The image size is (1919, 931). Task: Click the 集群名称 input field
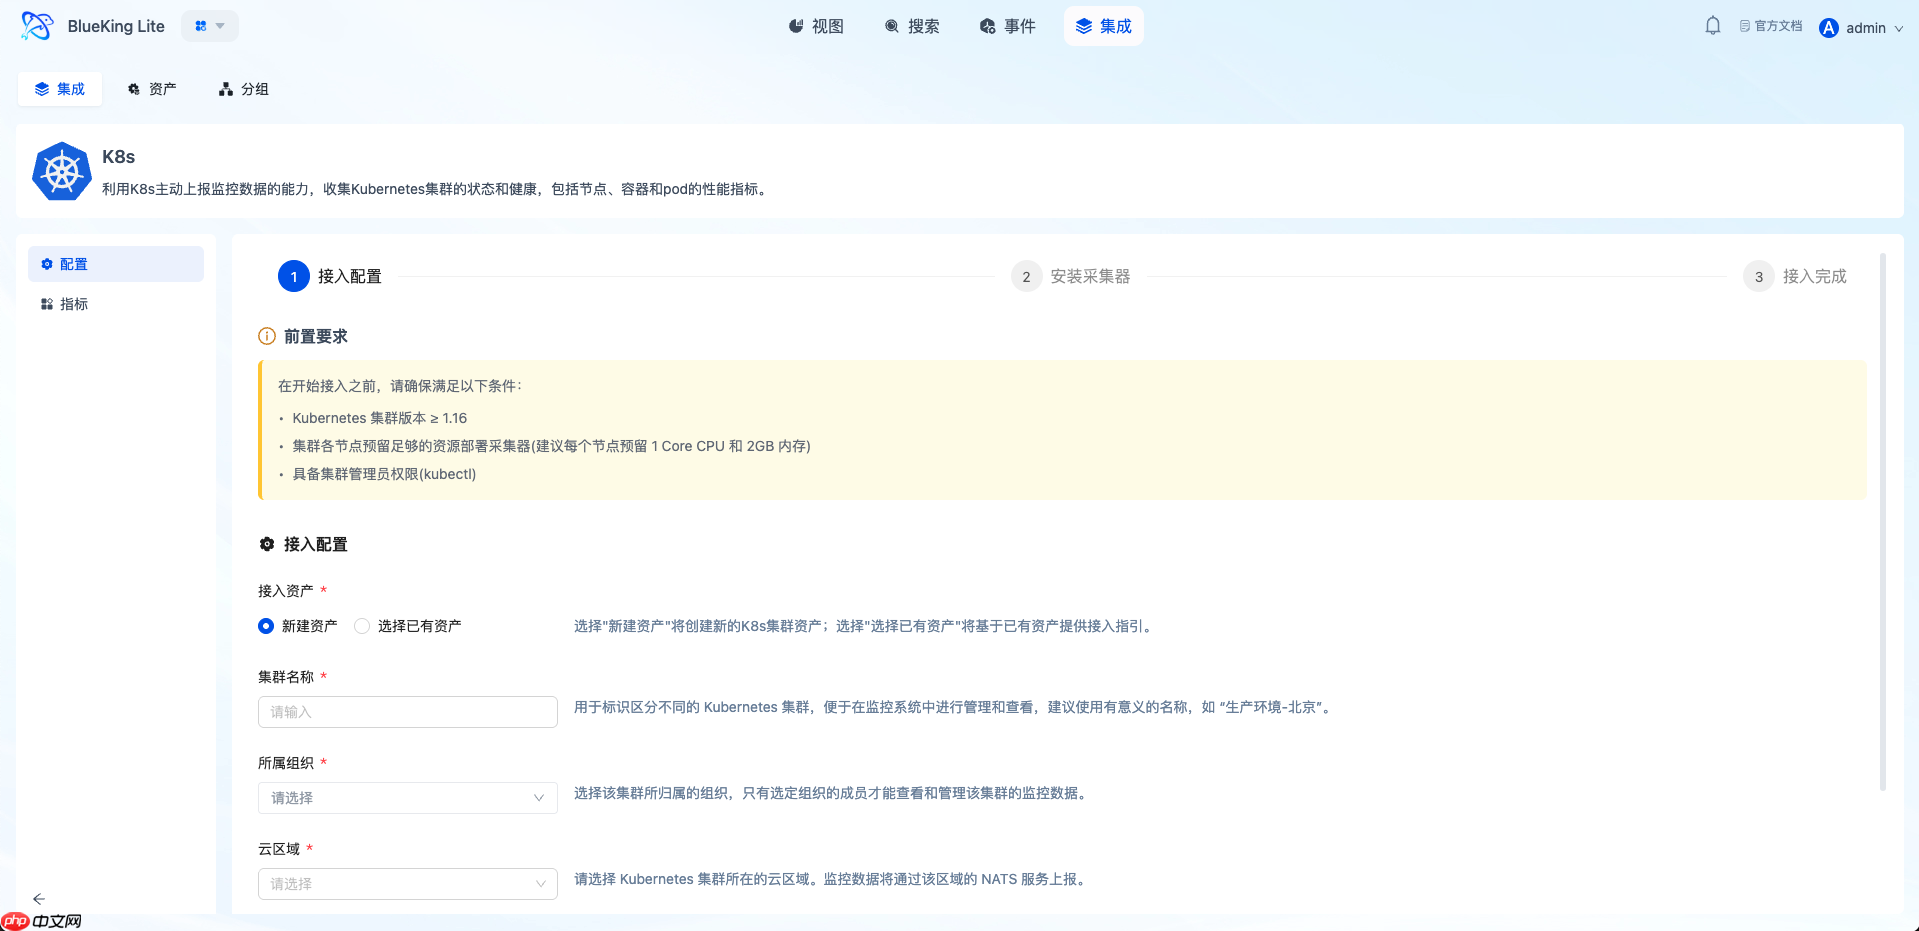tap(407, 711)
